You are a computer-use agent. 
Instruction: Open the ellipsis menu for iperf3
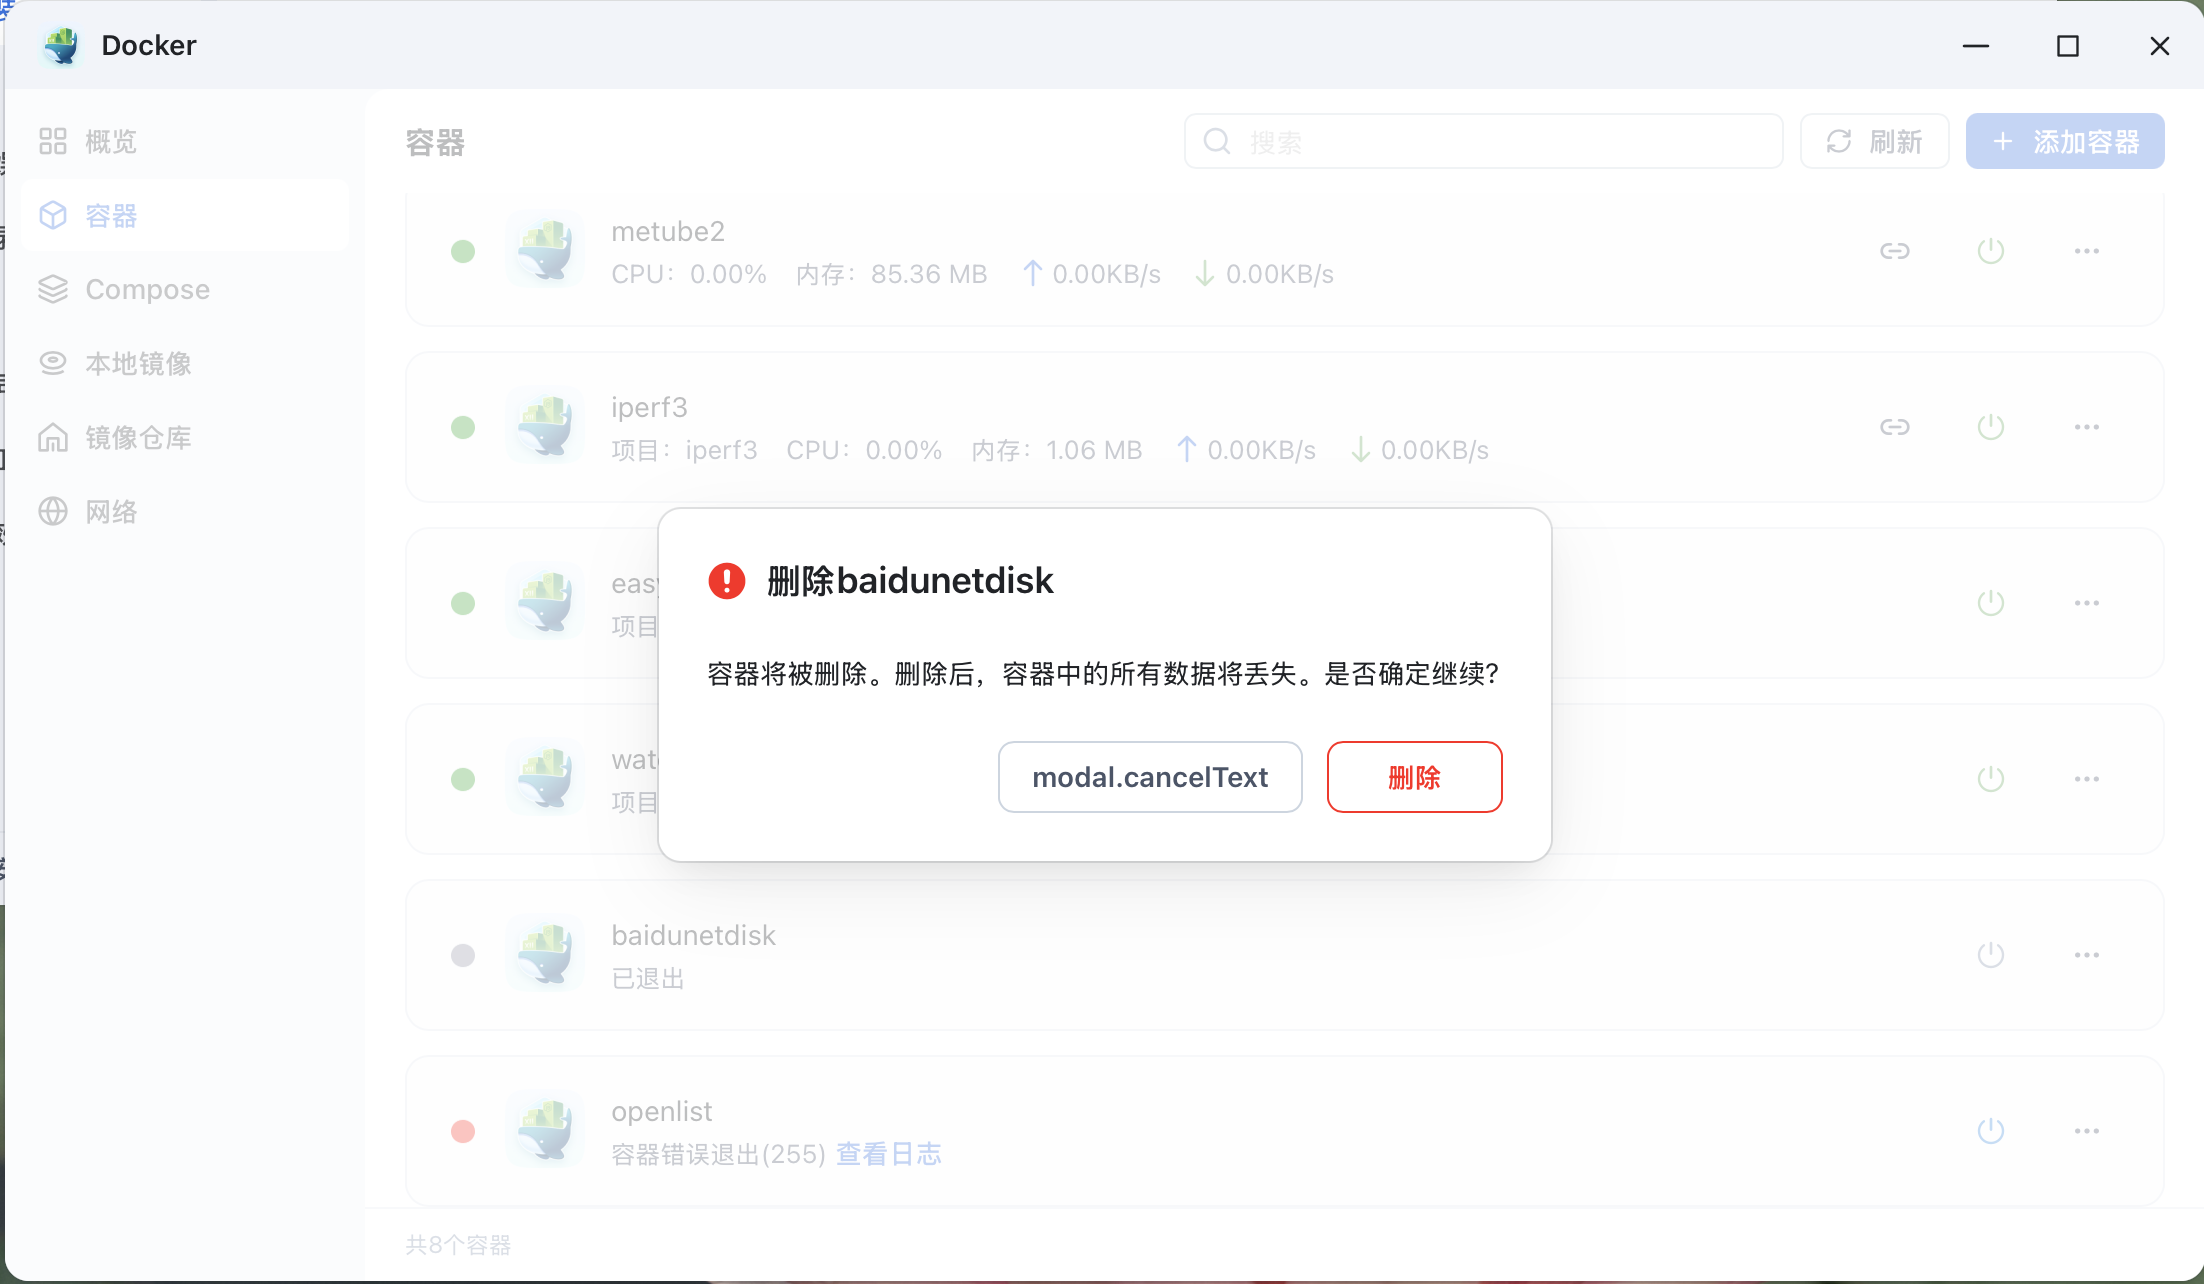coord(2086,426)
